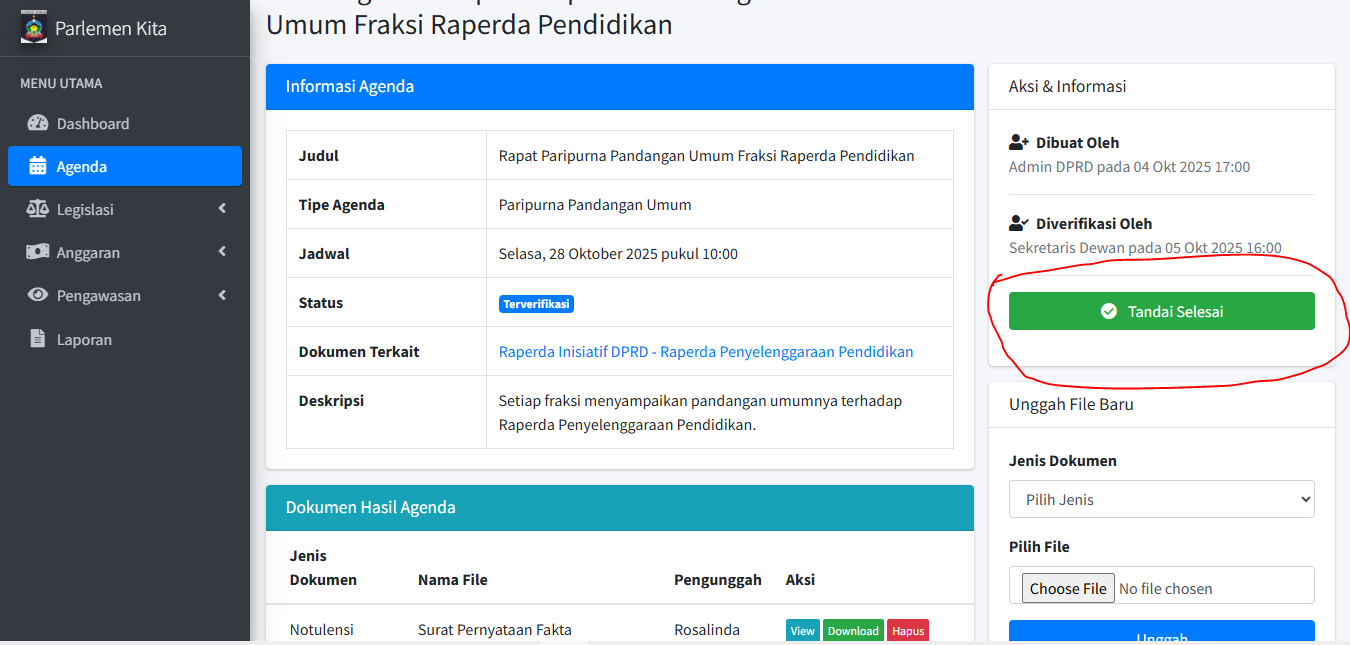
Task: Click the checkmark icon in Tandai Selesai
Action: click(1108, 312)
